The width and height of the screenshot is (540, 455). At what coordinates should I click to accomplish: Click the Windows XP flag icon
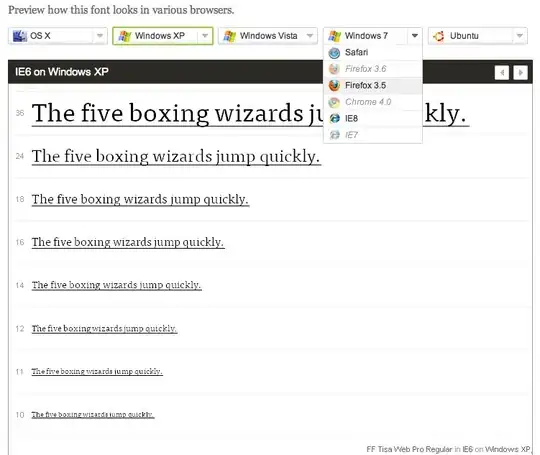(x=125, y=36)
